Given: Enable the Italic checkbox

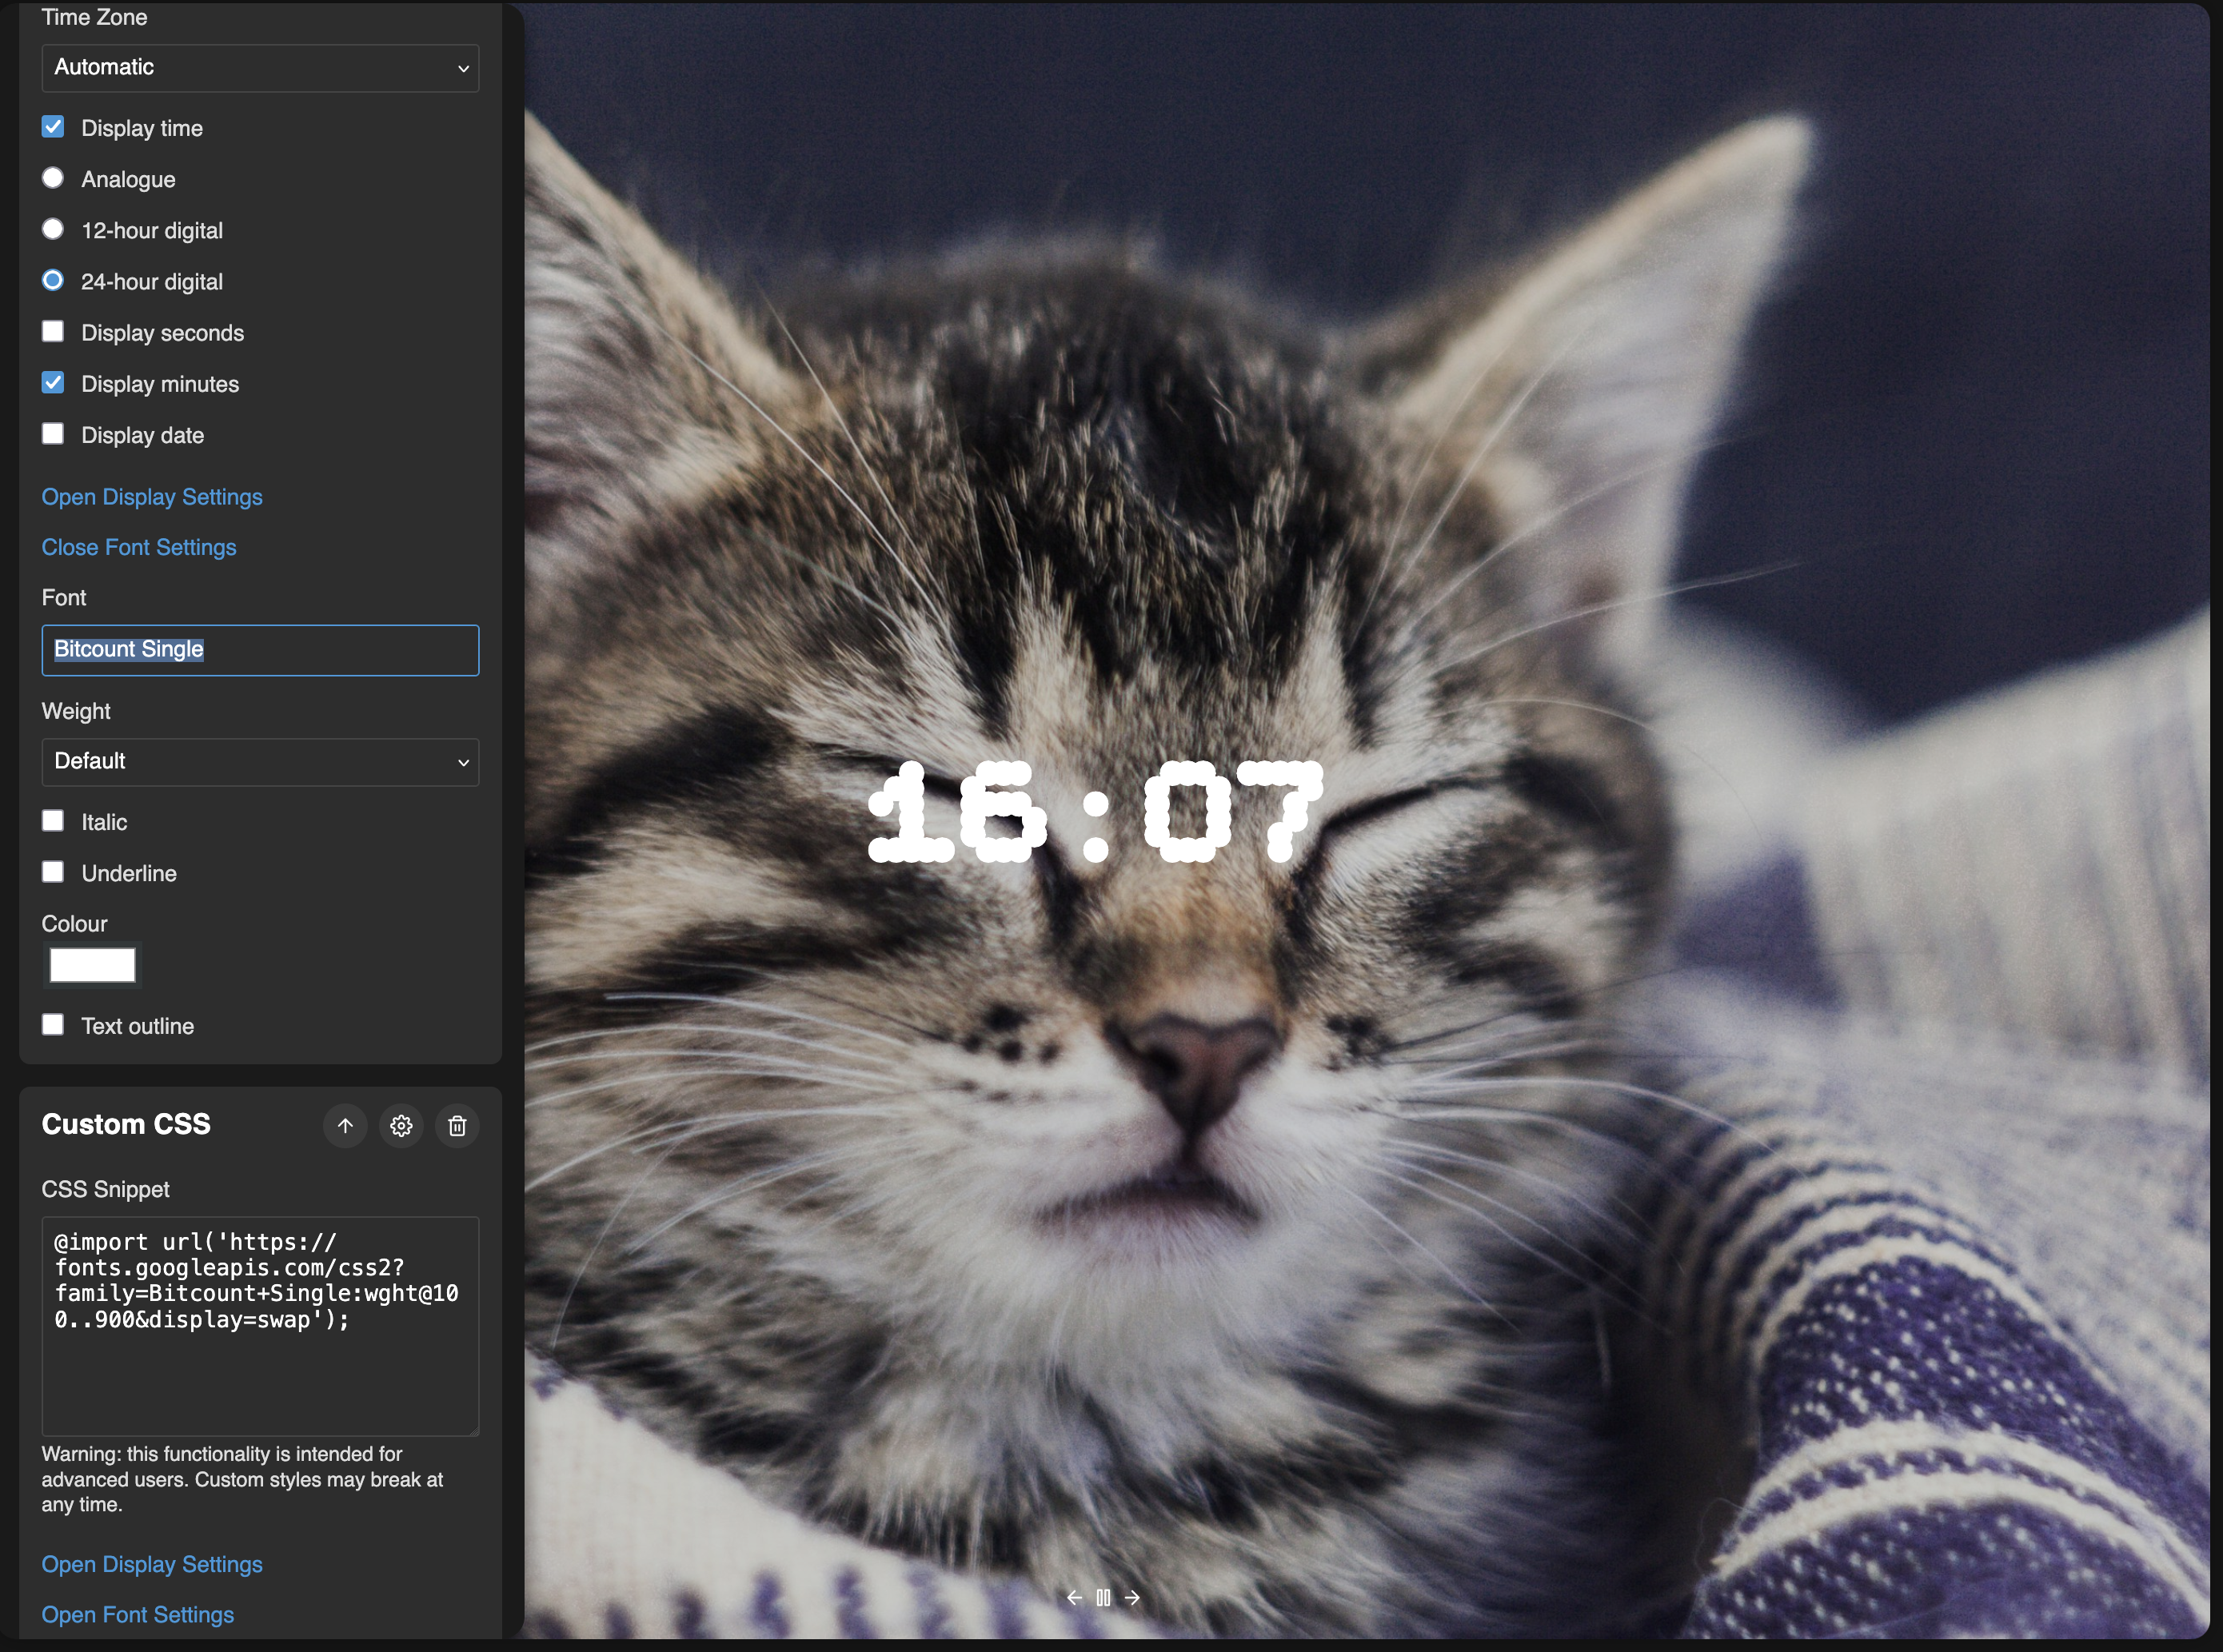Looking at the screenshot, I should (x=53, y=821).
